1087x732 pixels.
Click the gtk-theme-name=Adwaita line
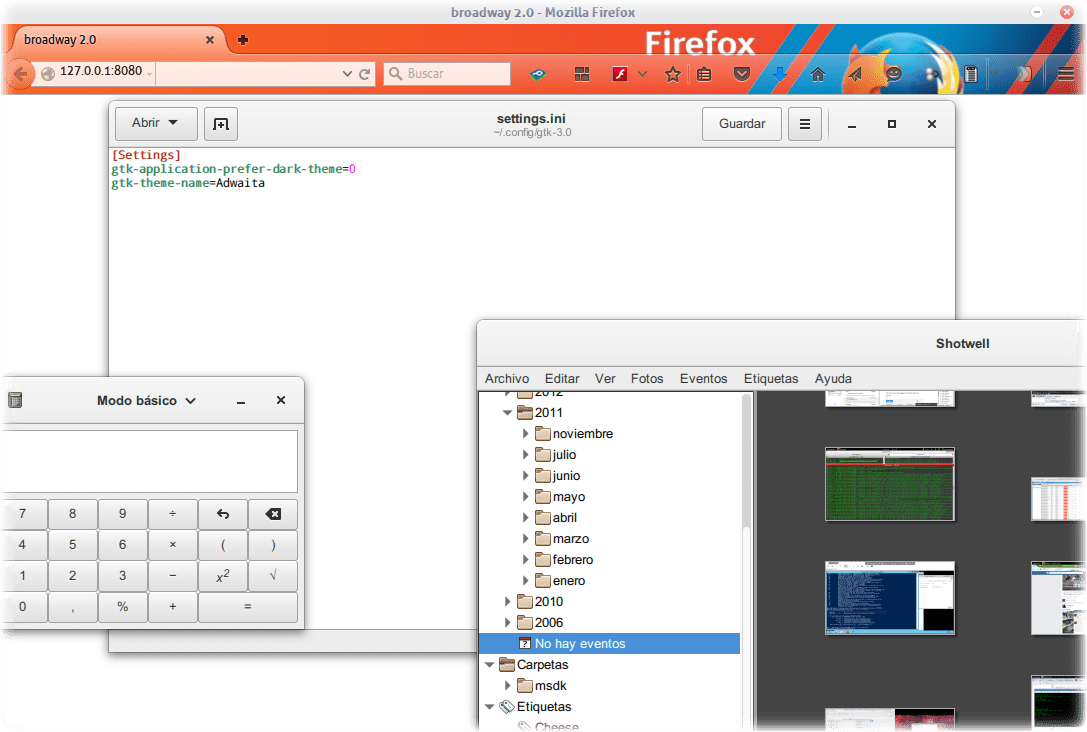(188, 183)
